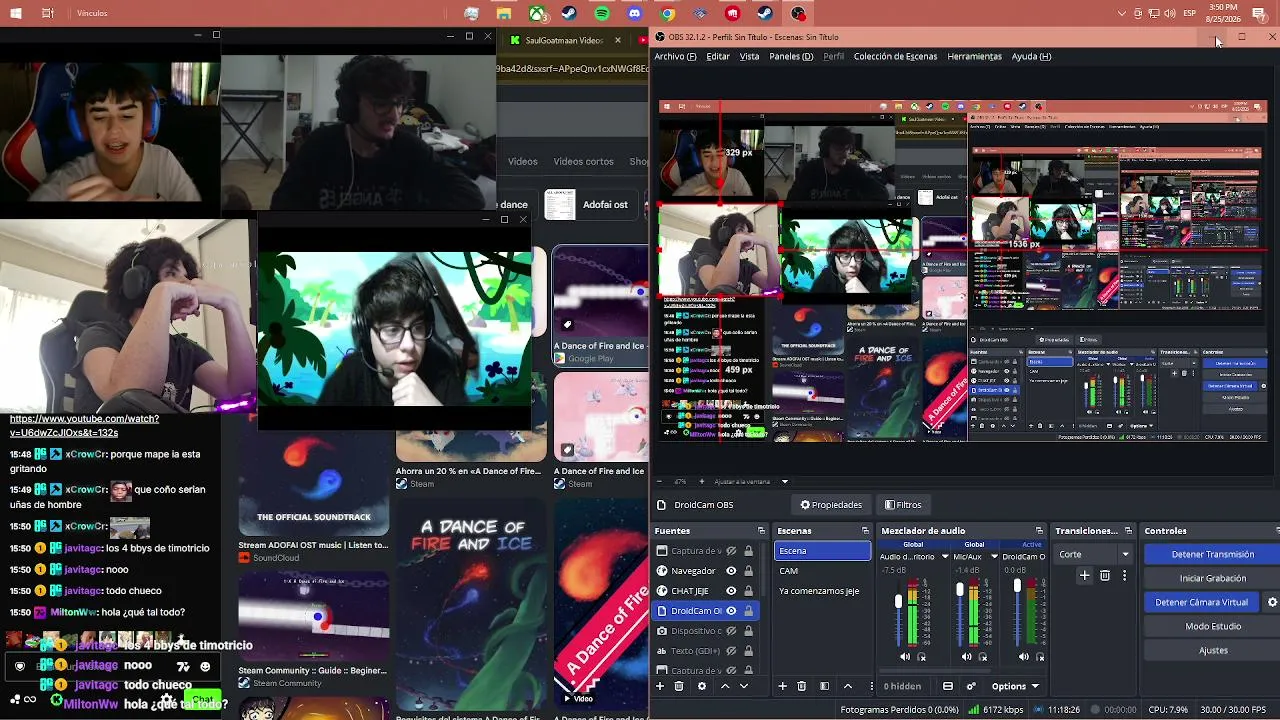Select 'Adofai ost' suggestion chip in browser
The image size is (1280, 720).
590,205
